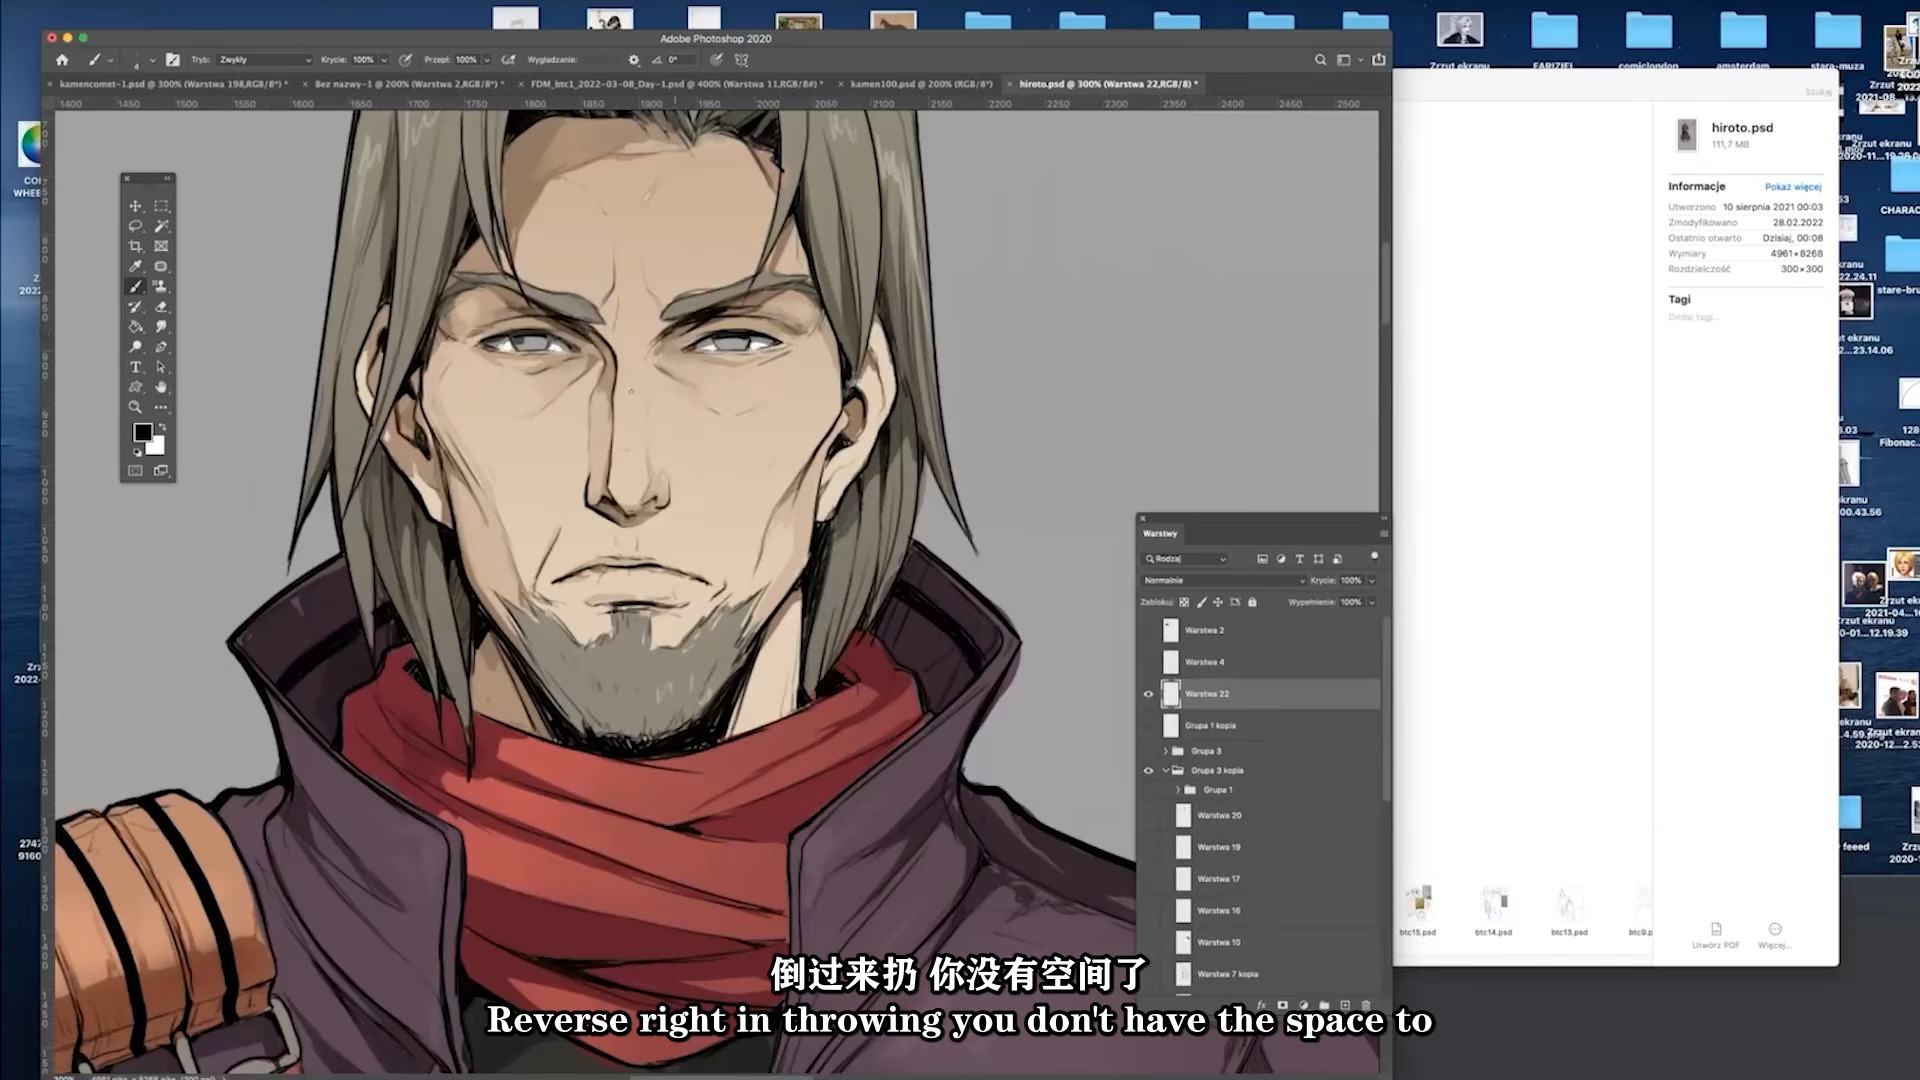Open the Krycie opacity dropdown in options bar
Viewport: 1920px width, 1080px height.
click(x=384, y=60)
